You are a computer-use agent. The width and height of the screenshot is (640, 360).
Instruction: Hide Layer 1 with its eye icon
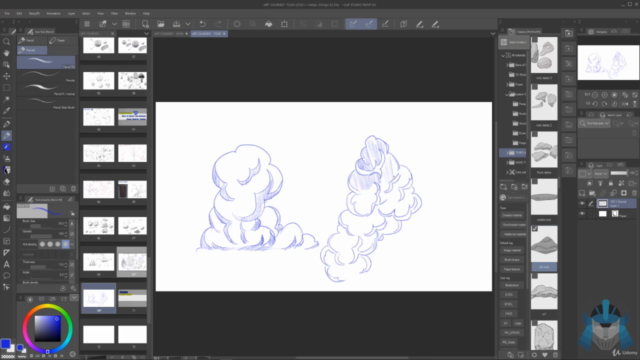pyautogui.click(x=582, y=203)
